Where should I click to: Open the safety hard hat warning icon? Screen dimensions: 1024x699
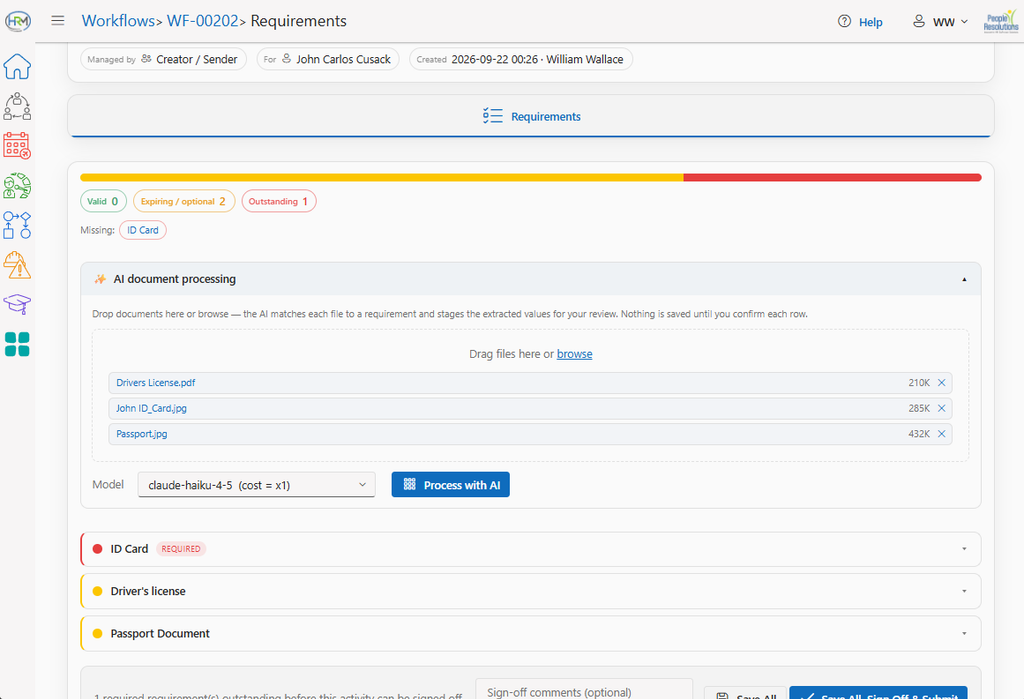coord(17,265)
